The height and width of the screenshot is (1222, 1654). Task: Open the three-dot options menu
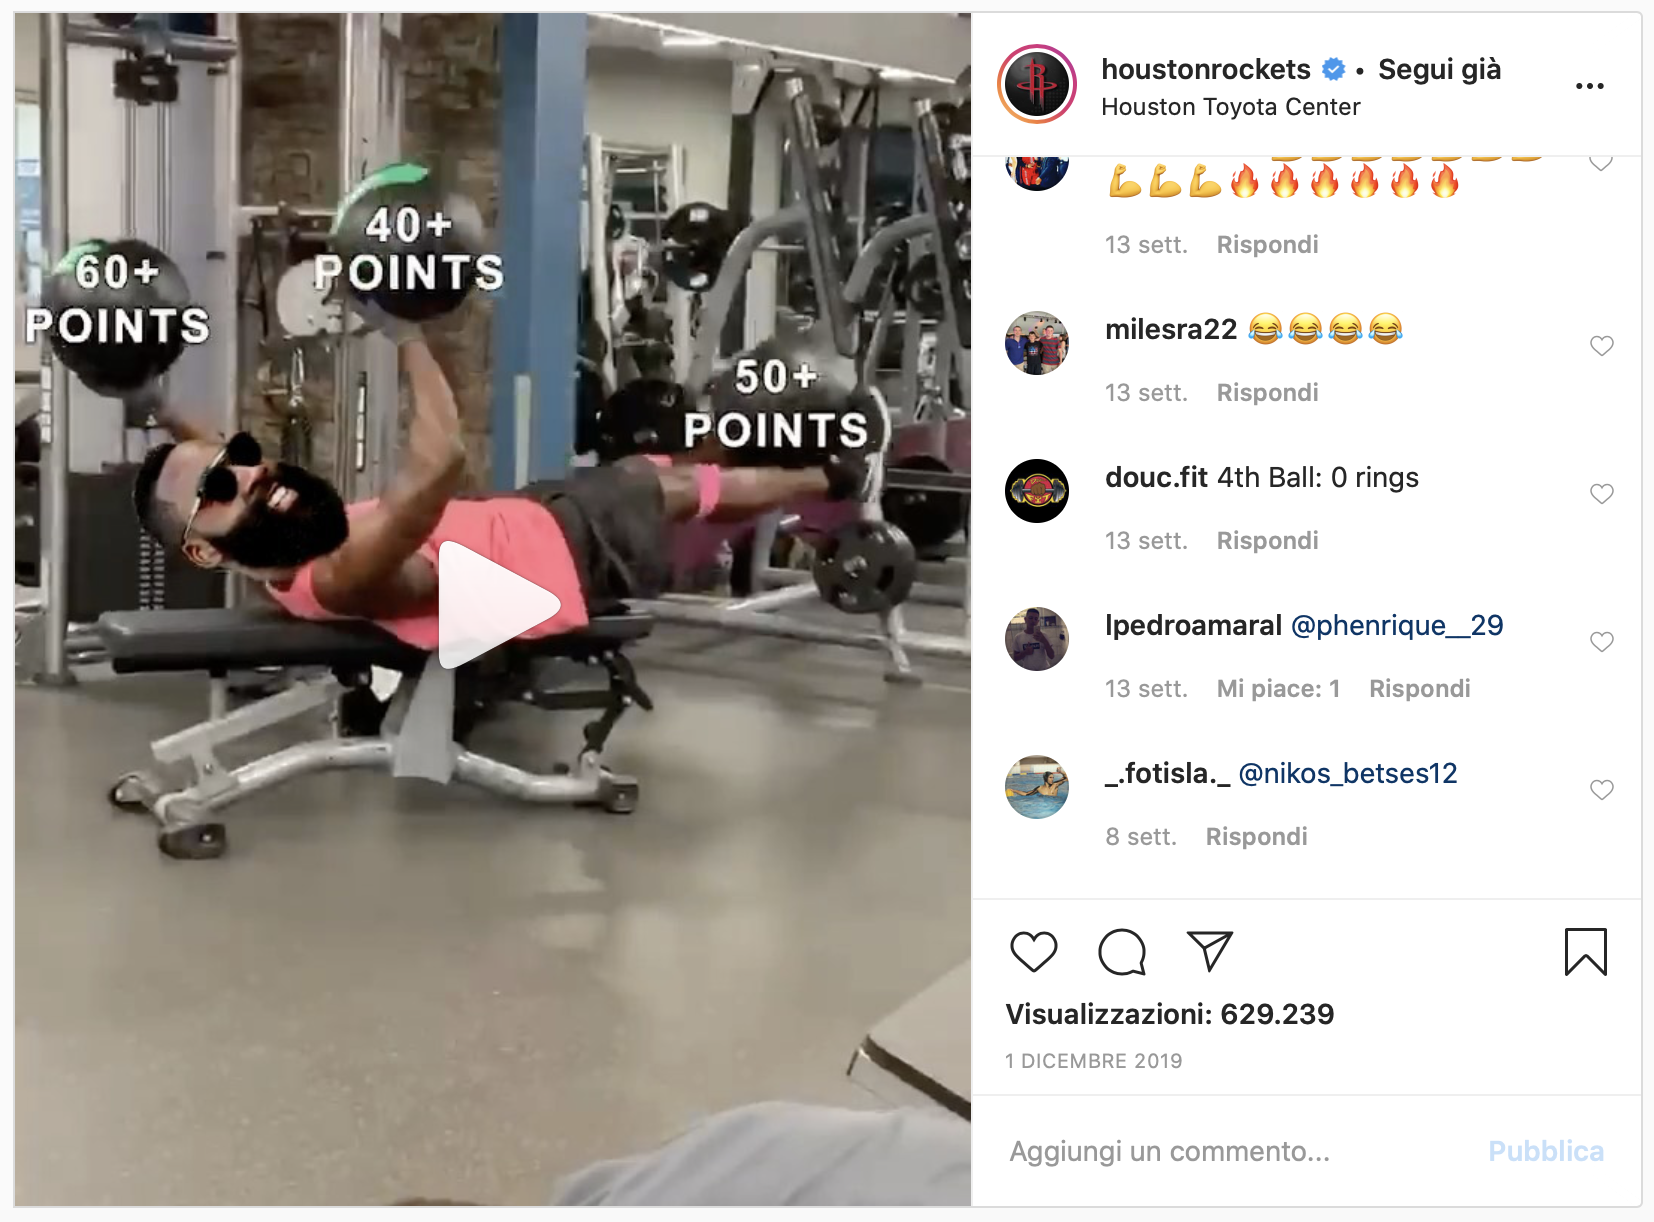[1589, 86]
